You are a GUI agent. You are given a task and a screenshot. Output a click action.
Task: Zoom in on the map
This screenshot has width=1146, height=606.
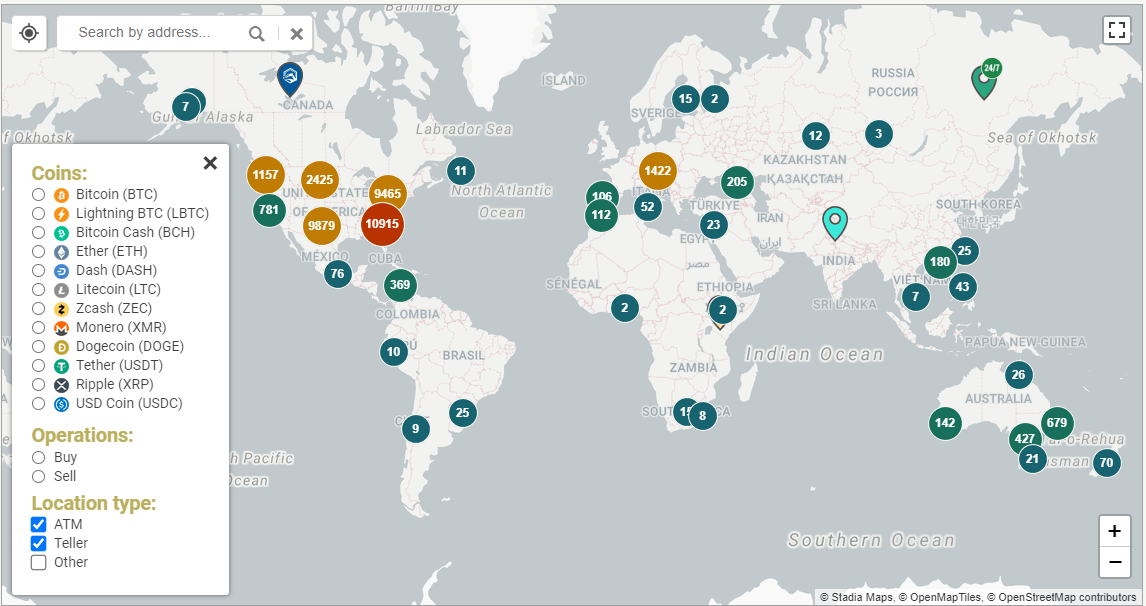pos(1114,531)
